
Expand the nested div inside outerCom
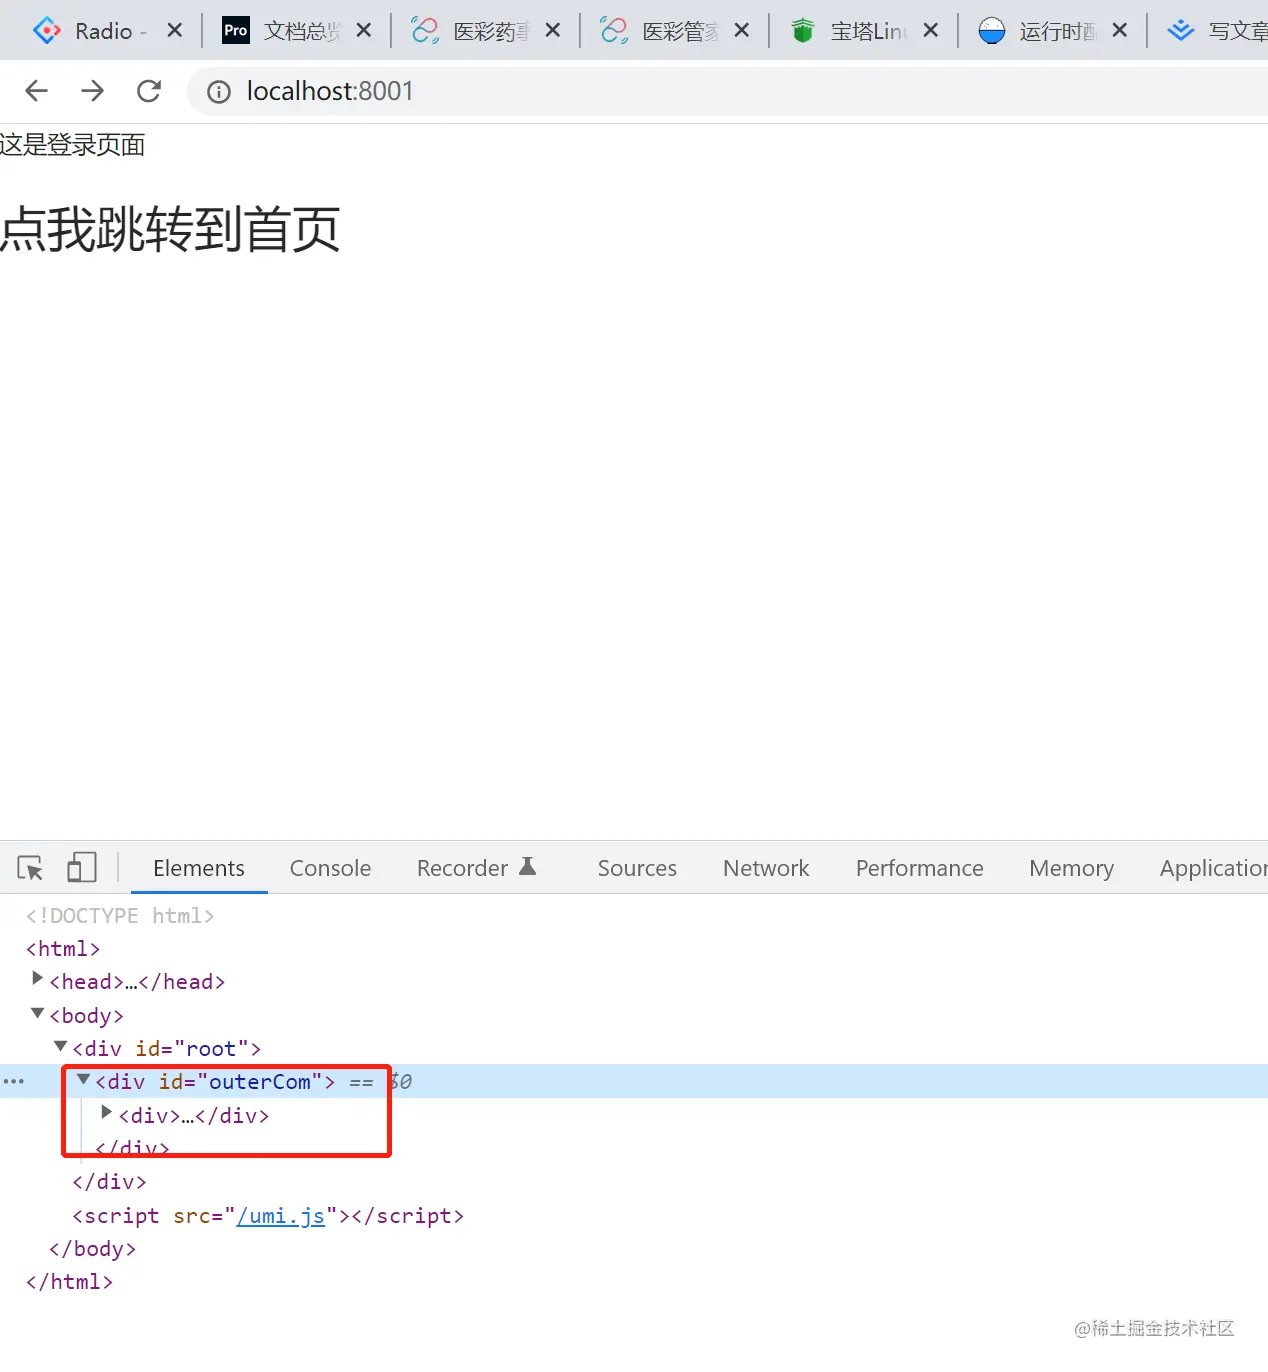pyautogui.click(x=107, y=1112)
